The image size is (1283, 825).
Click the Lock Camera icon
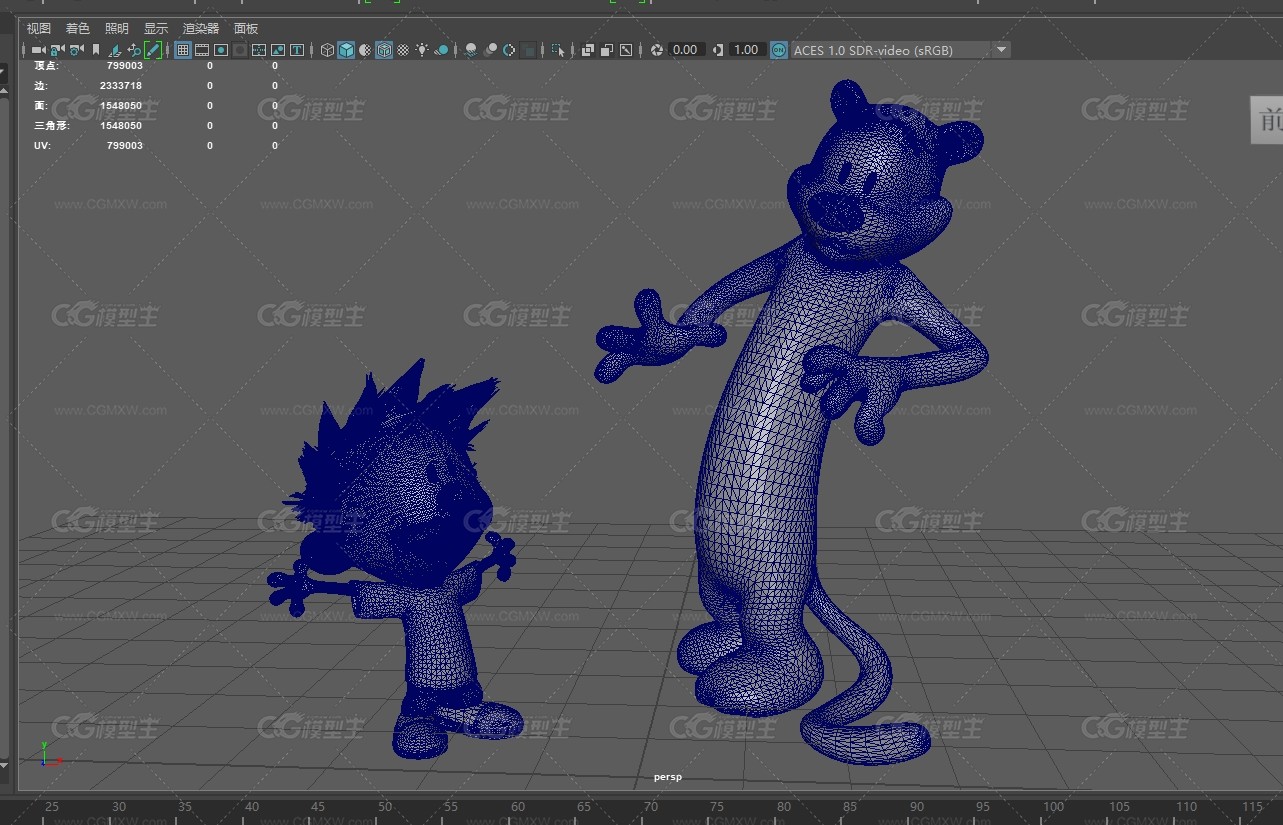pos(57,49)
